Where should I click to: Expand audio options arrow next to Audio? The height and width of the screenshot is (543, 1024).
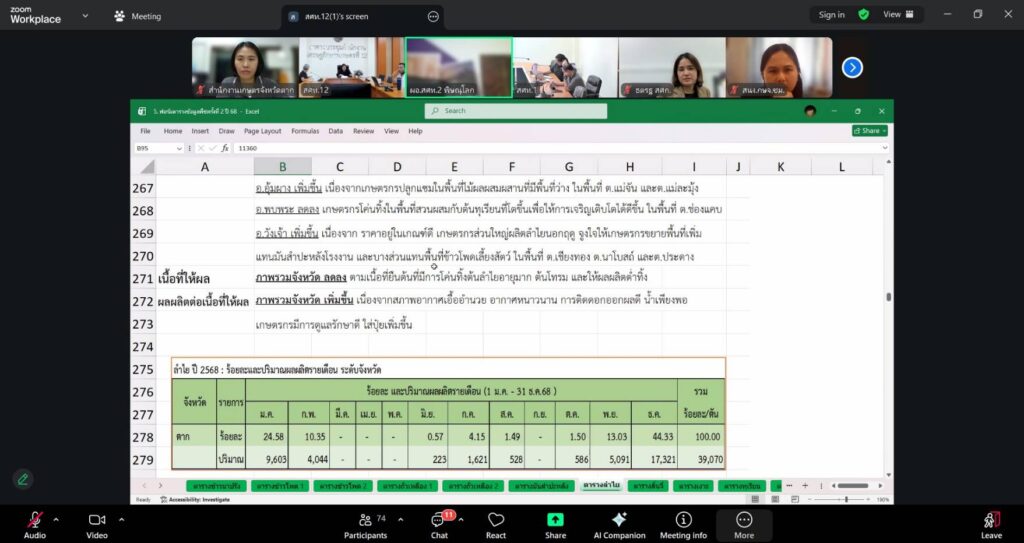56,519
